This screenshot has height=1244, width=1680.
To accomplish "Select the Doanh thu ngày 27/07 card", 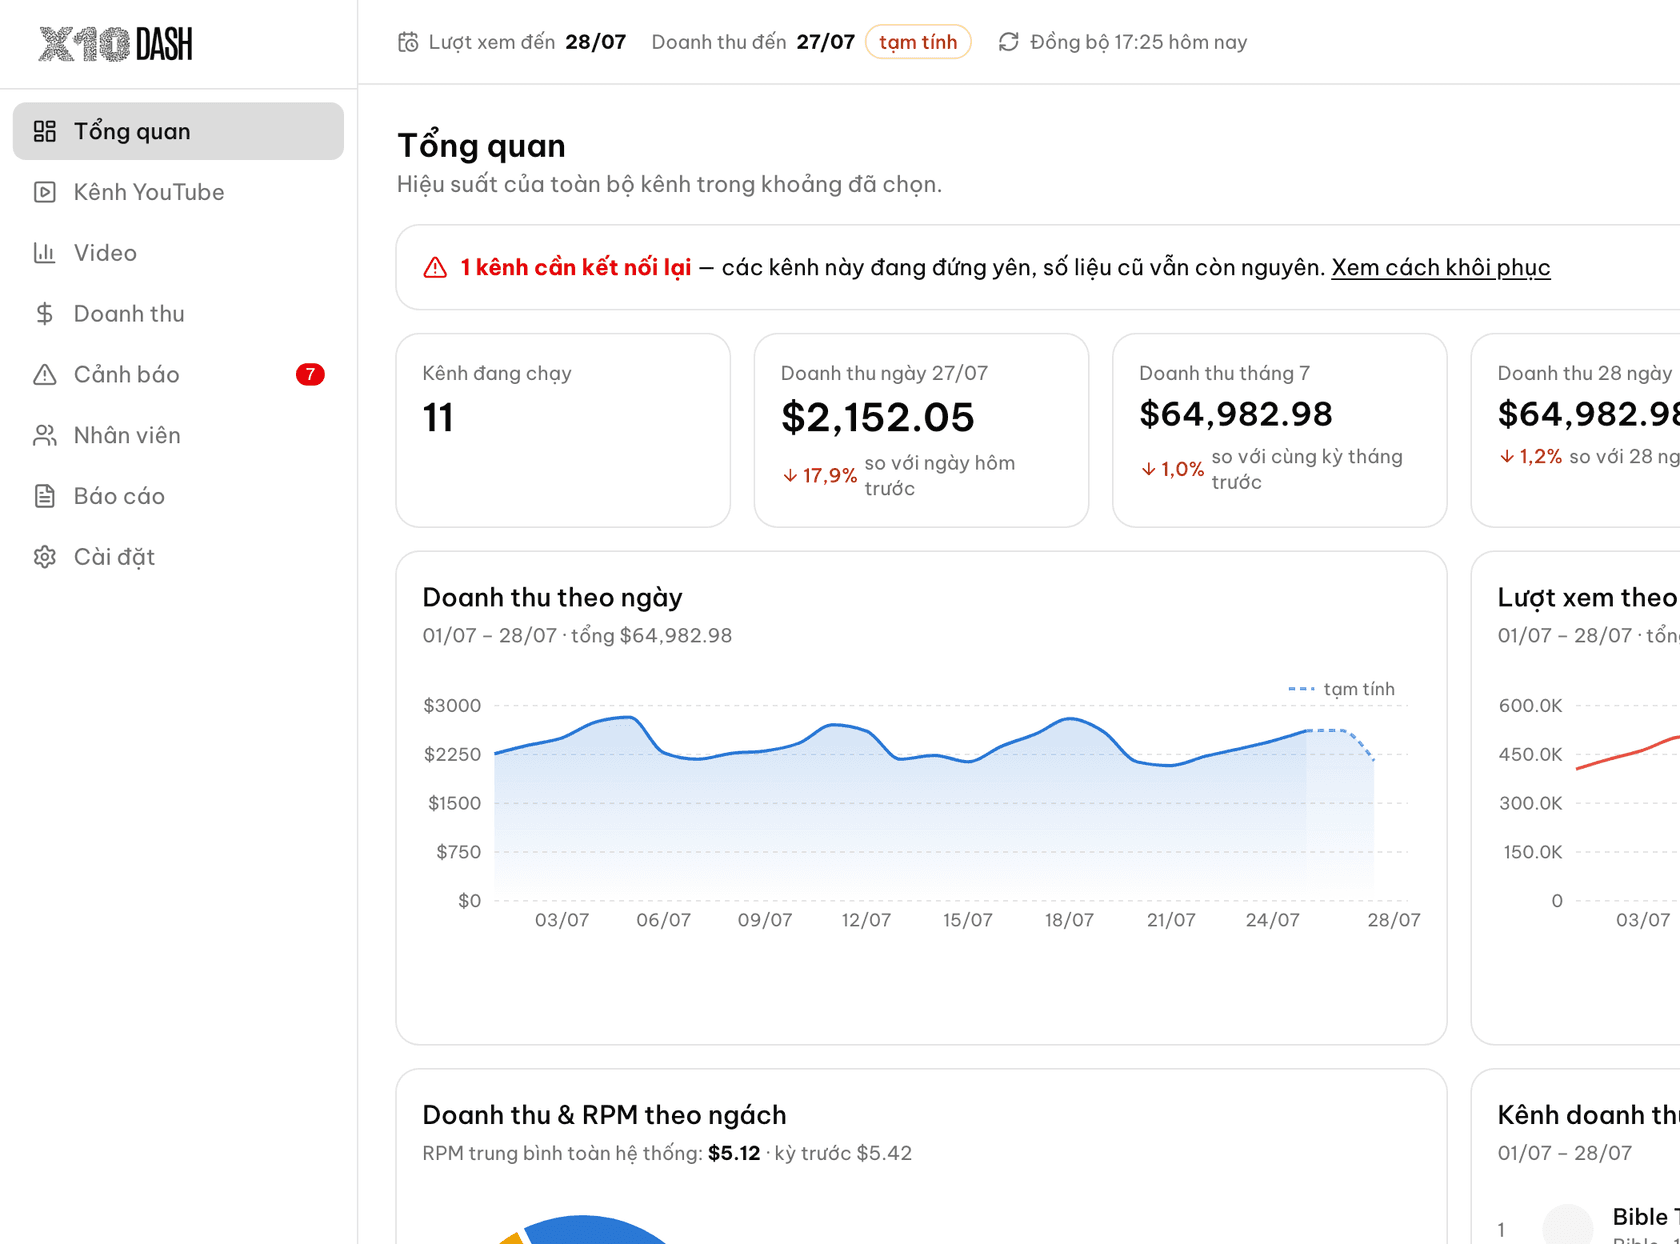I will (x=921, y=430).
